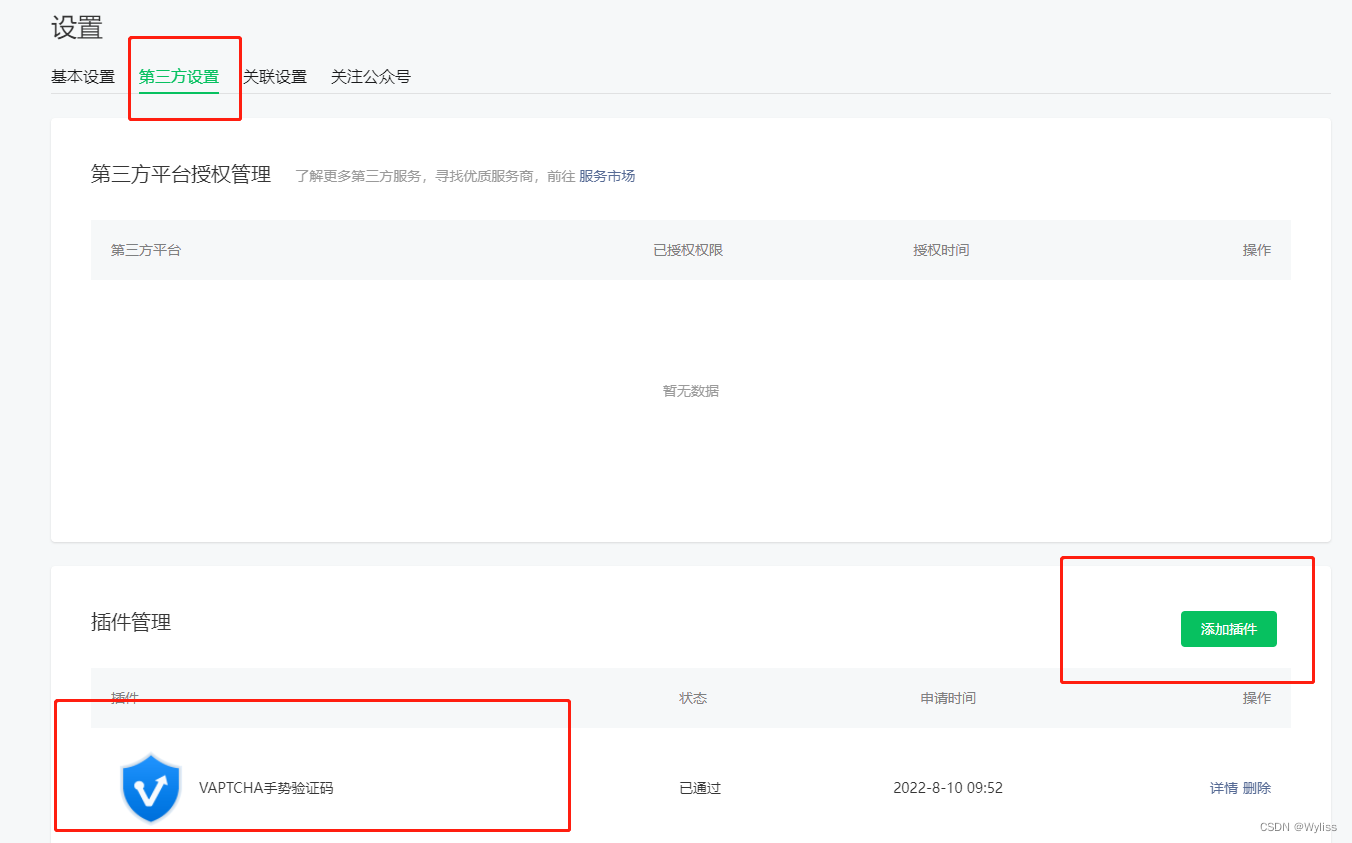This screenshot has width=1352, height=843.
Task: Click the 已通过 status cell
Action: pyautogui.click(x=700, y=788)
